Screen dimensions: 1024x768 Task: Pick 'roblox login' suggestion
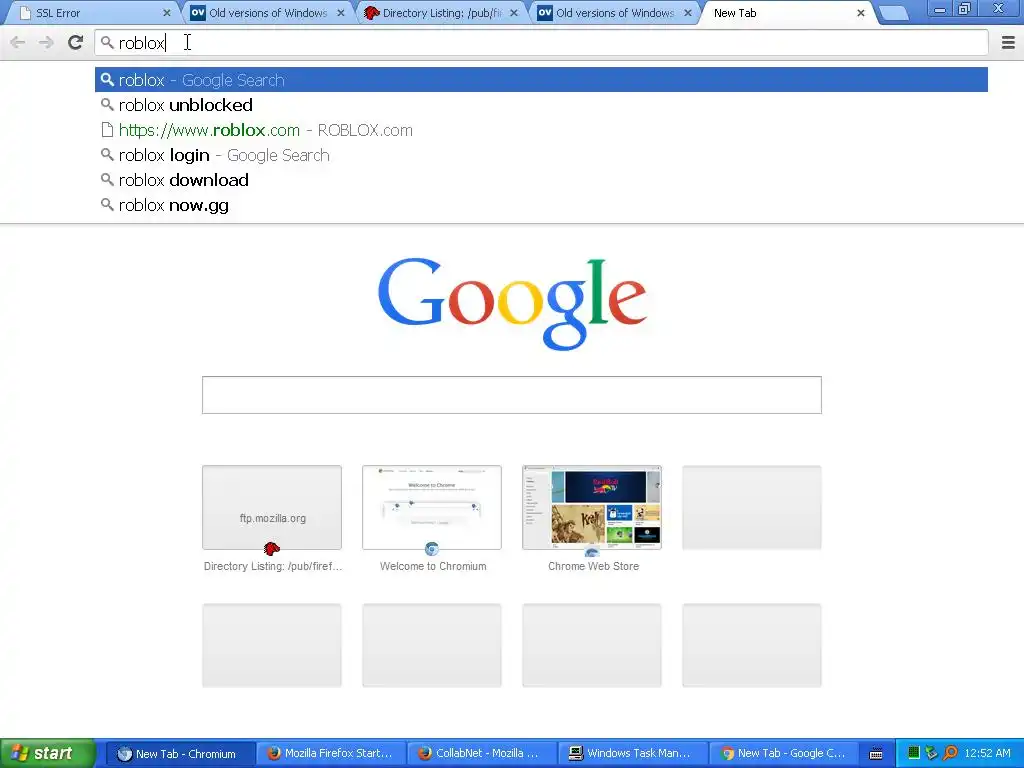[x=541, y=155]
